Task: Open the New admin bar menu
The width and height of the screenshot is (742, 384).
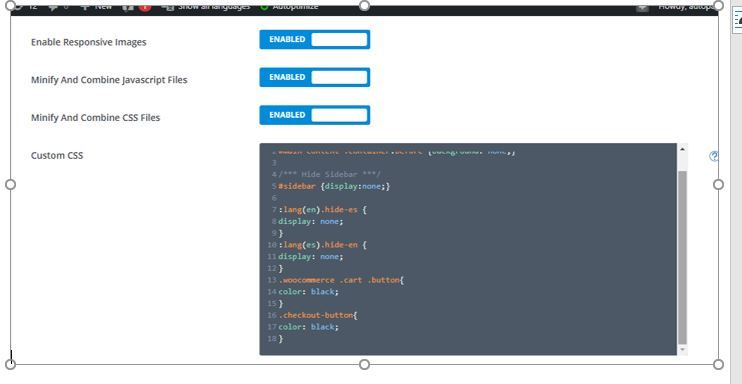Action: 96,7
